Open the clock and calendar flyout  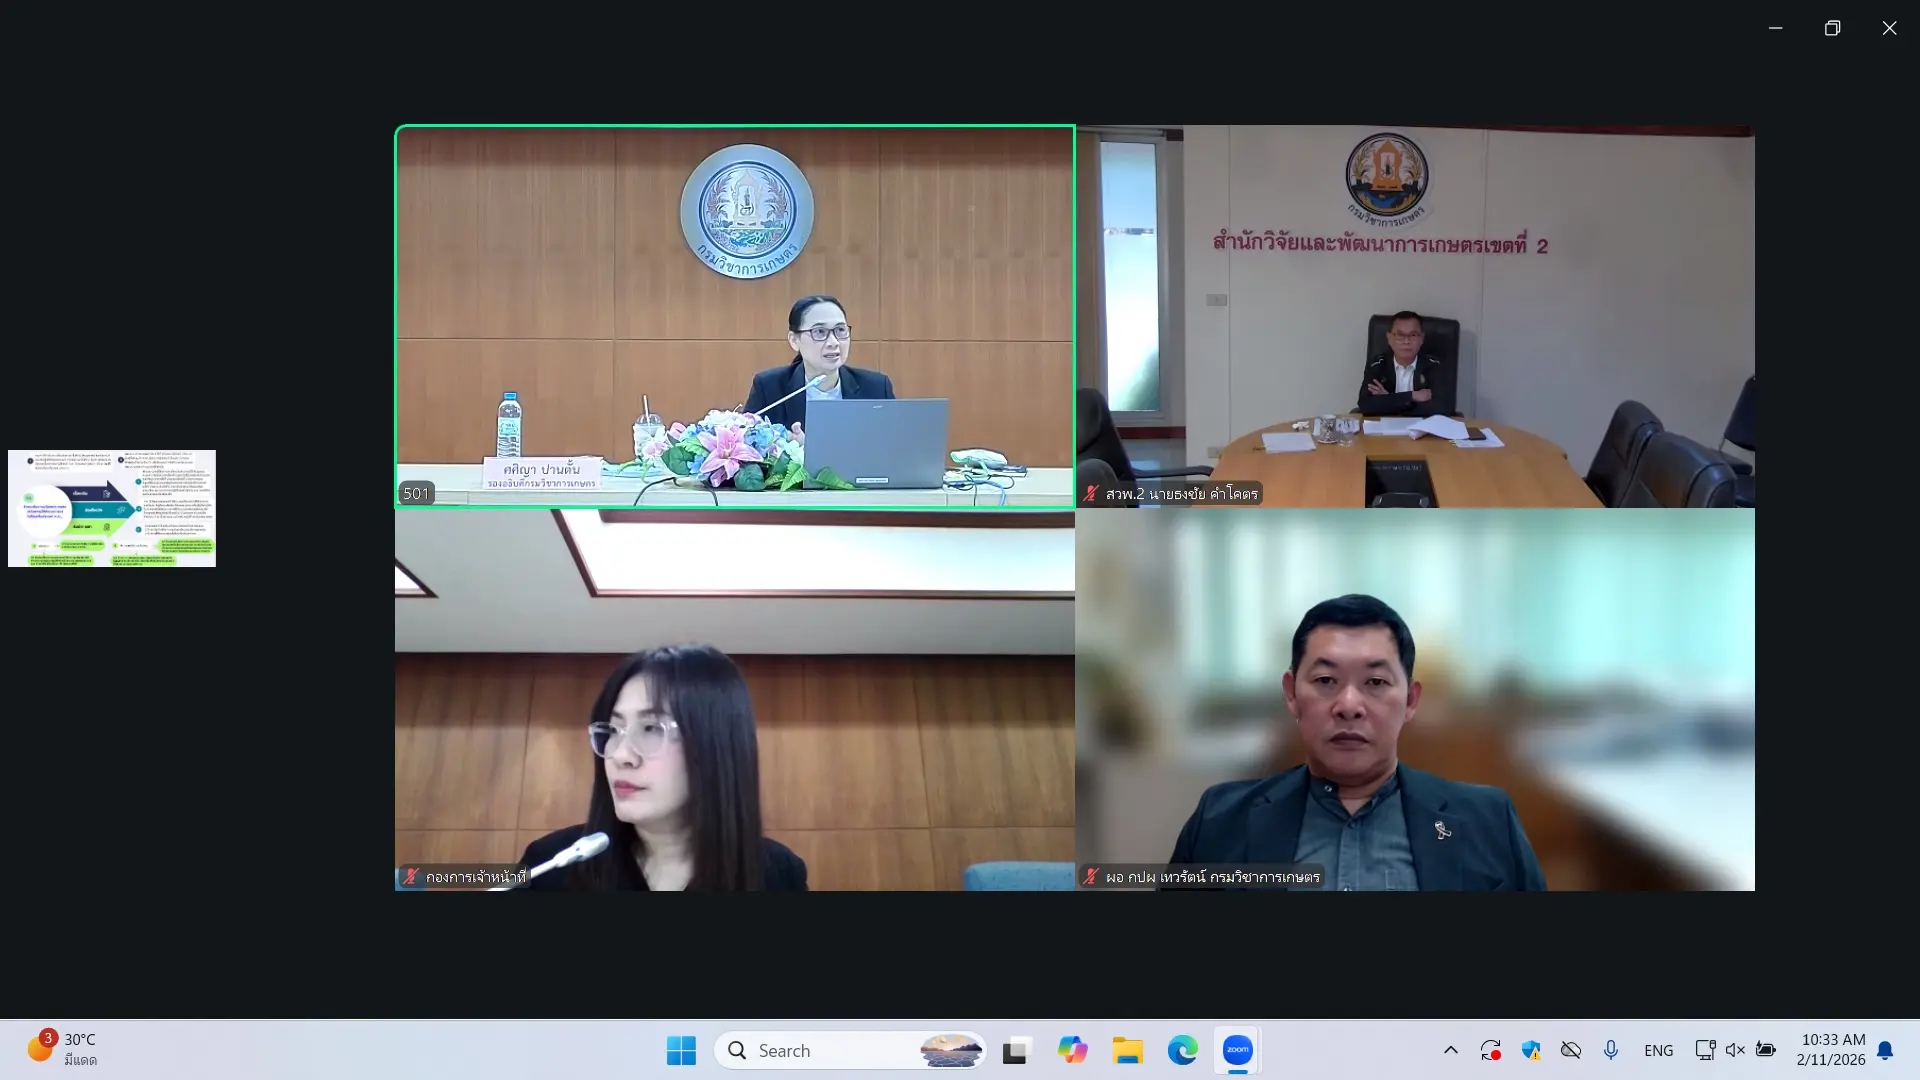(1831, 1050)
